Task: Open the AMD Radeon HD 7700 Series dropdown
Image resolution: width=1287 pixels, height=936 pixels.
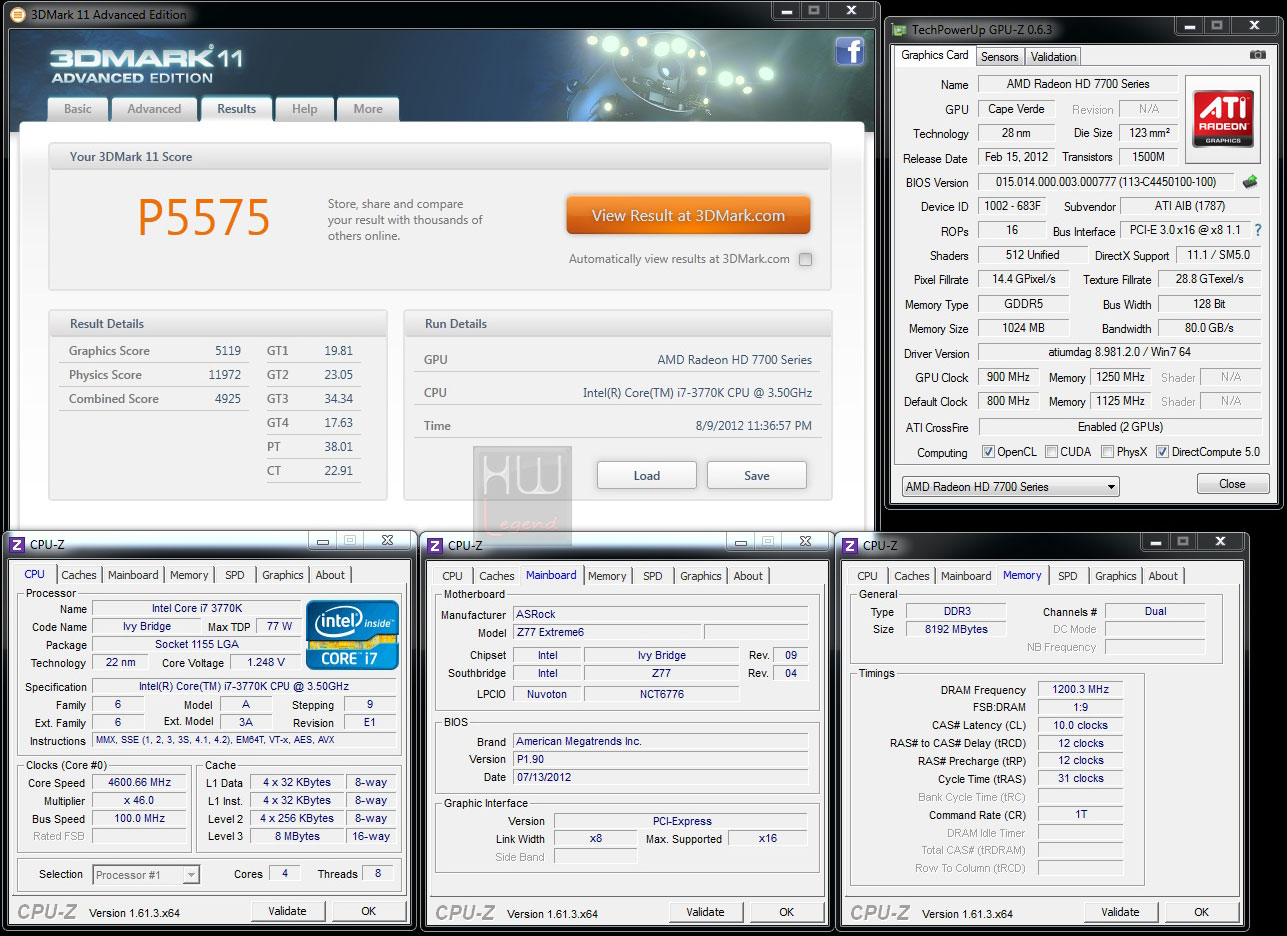Action: 1010,487
